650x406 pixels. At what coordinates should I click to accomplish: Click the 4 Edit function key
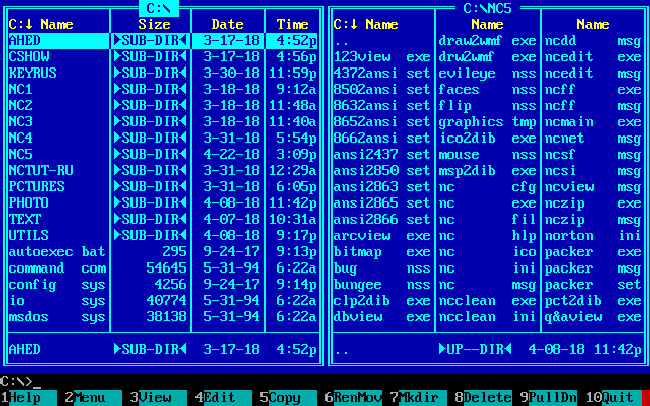click(x=223, y=398)
